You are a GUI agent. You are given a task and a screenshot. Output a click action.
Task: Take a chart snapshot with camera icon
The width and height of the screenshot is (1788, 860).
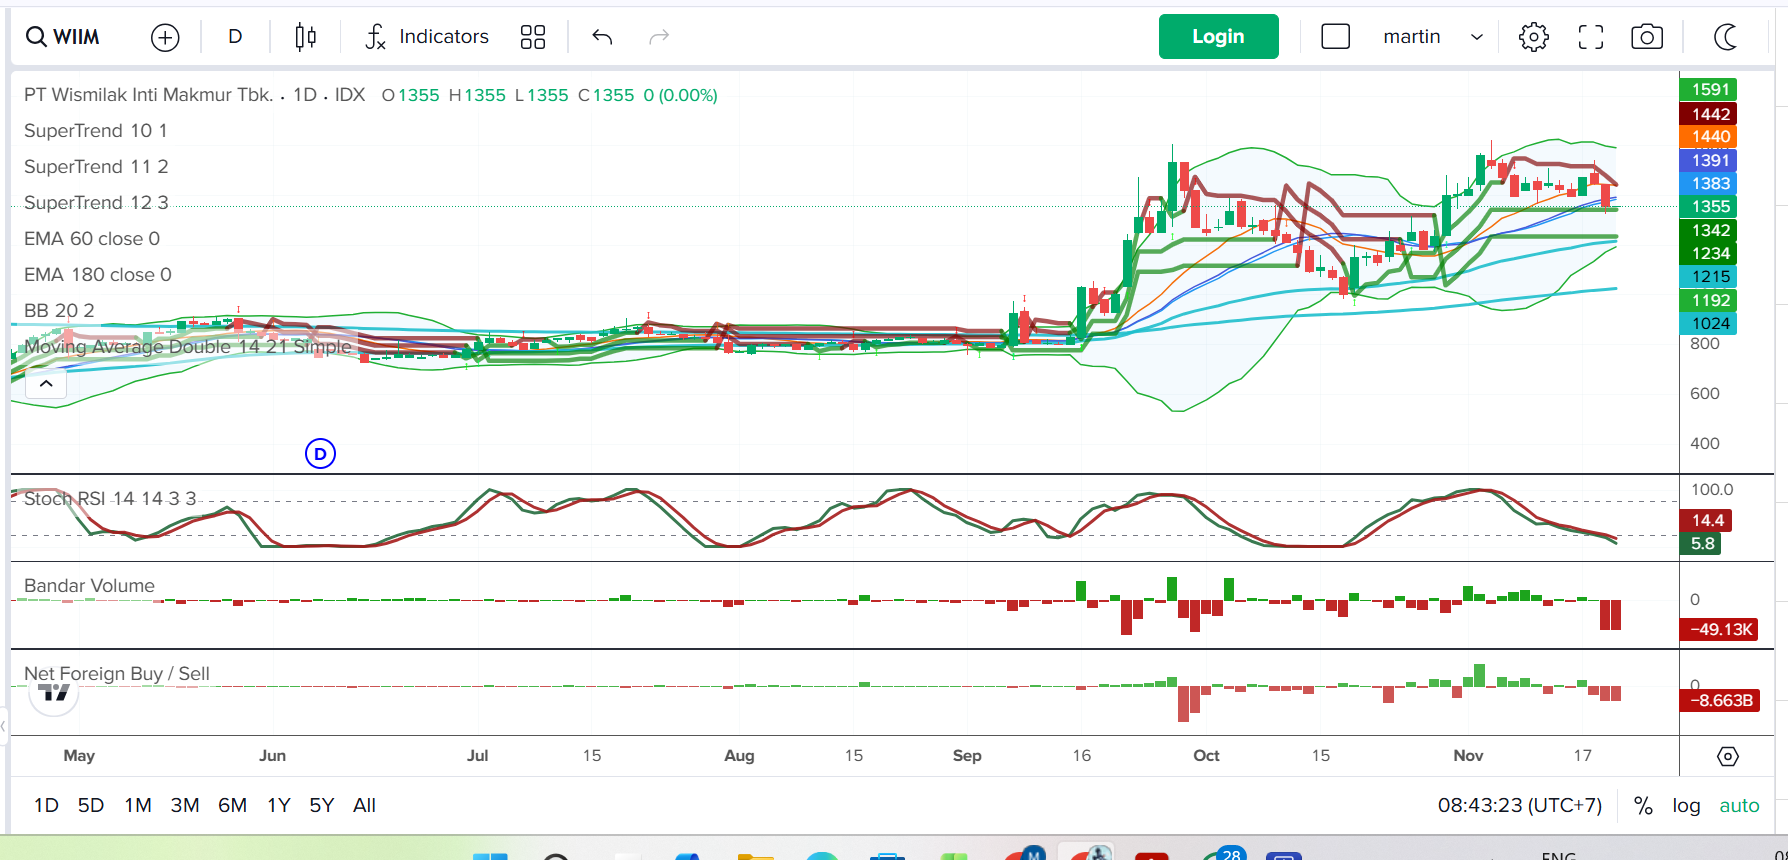coord(1647,37)
